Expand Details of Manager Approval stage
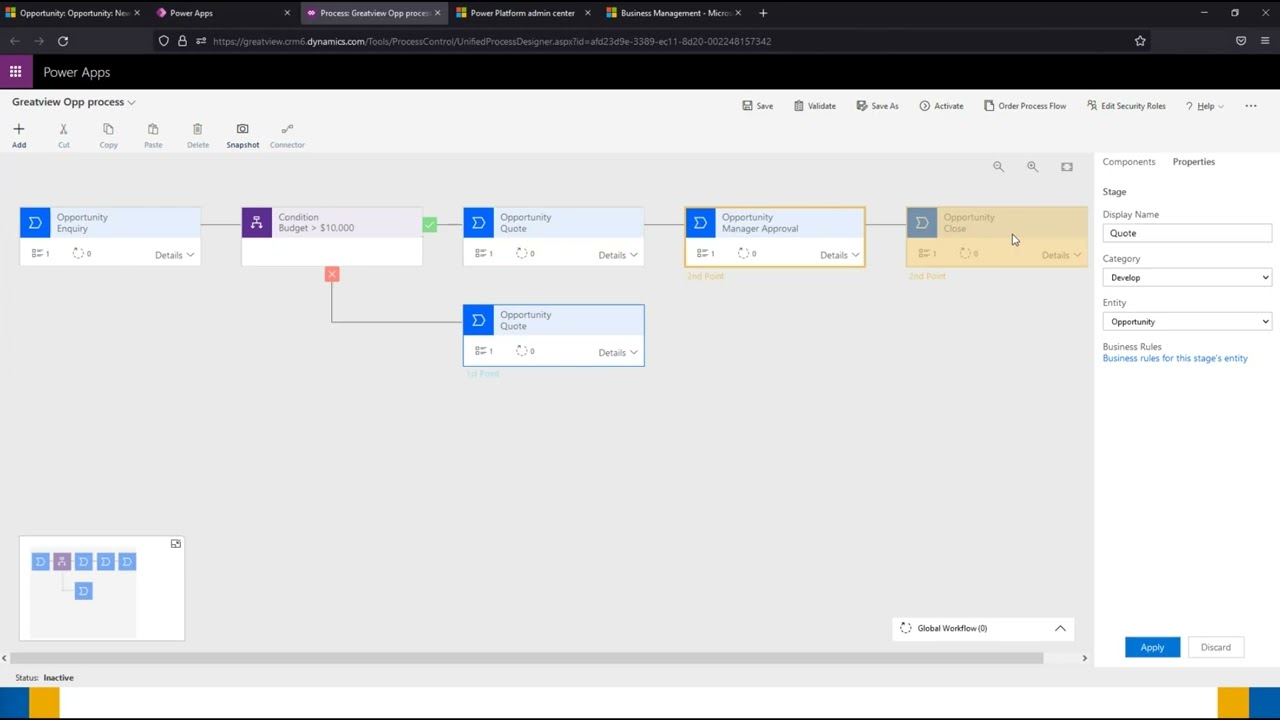Screen dimensions: 1280x720 click(840, 255)
